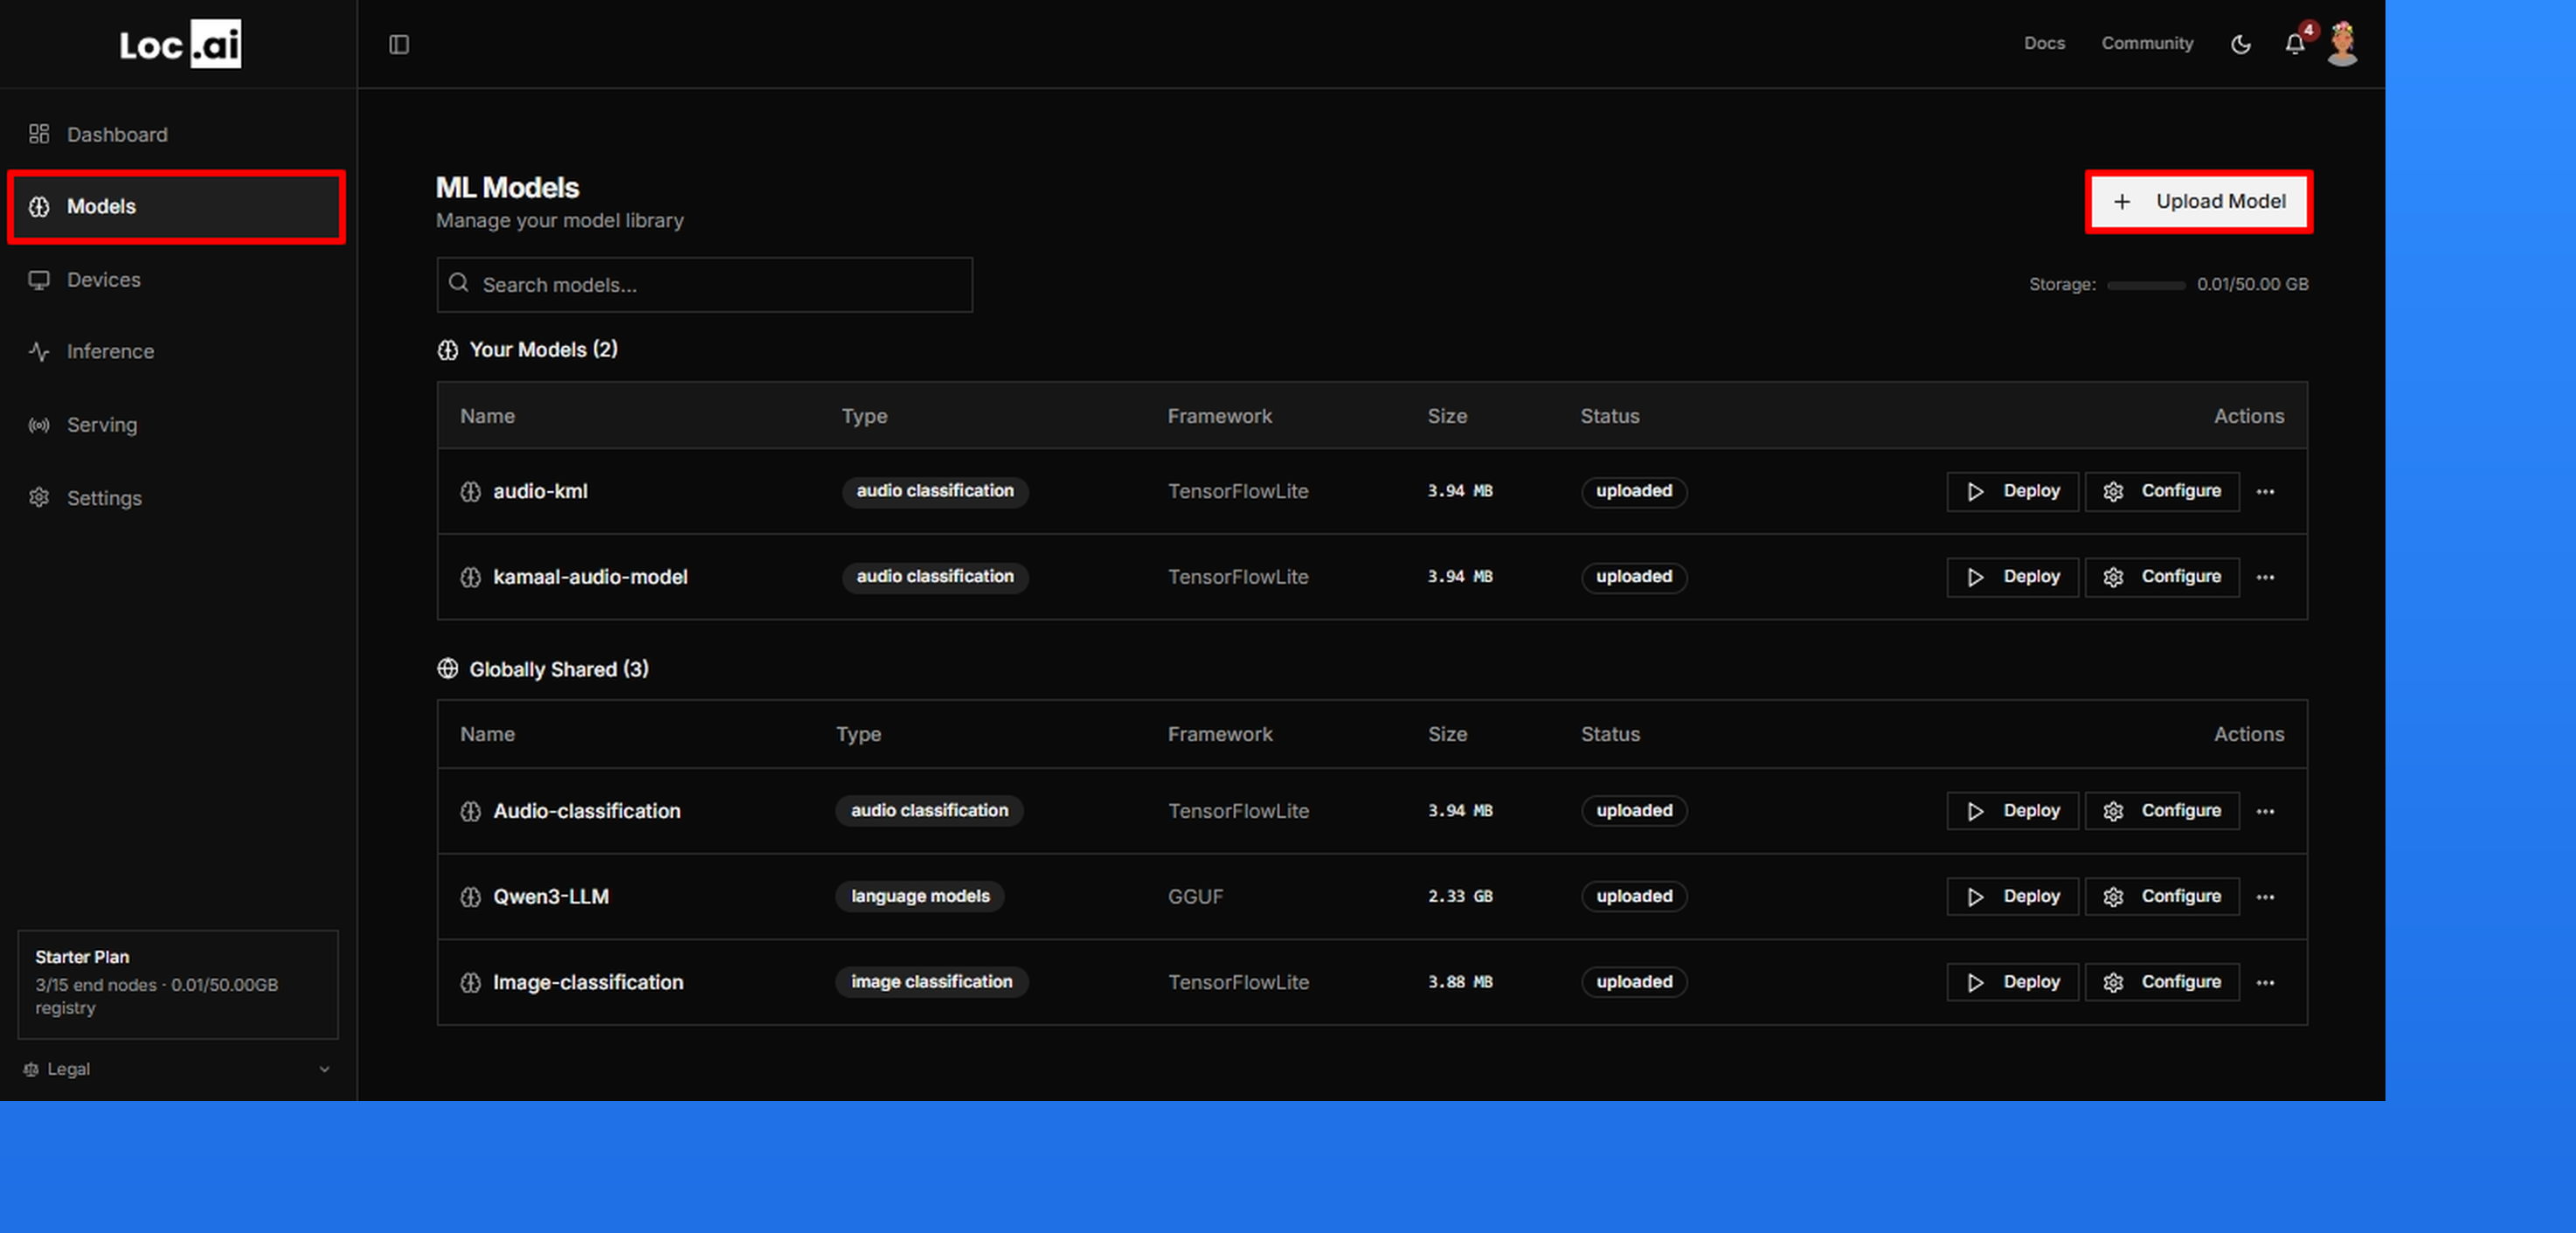Click the uploaded status of Qwen3-LLM

[1634, 896]
